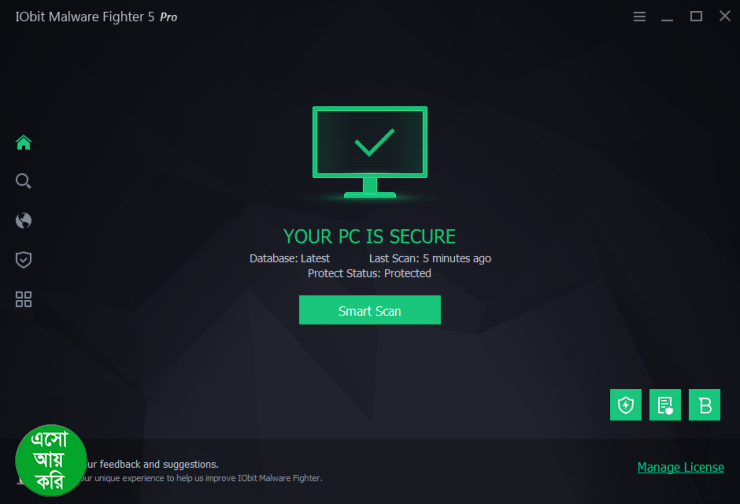Click the shield with lightning bolt icon
Screen dimensions: 740x504
(626, 405)
